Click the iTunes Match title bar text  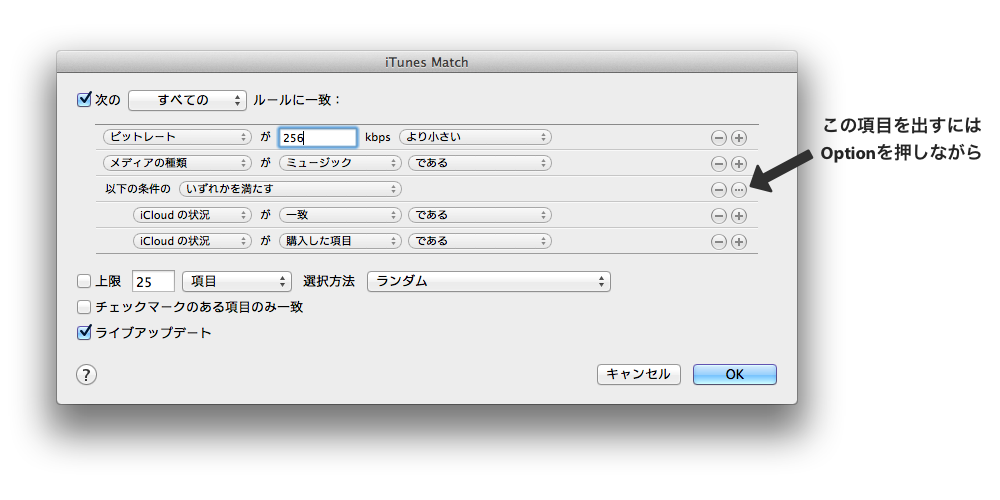tap(427, 62)
